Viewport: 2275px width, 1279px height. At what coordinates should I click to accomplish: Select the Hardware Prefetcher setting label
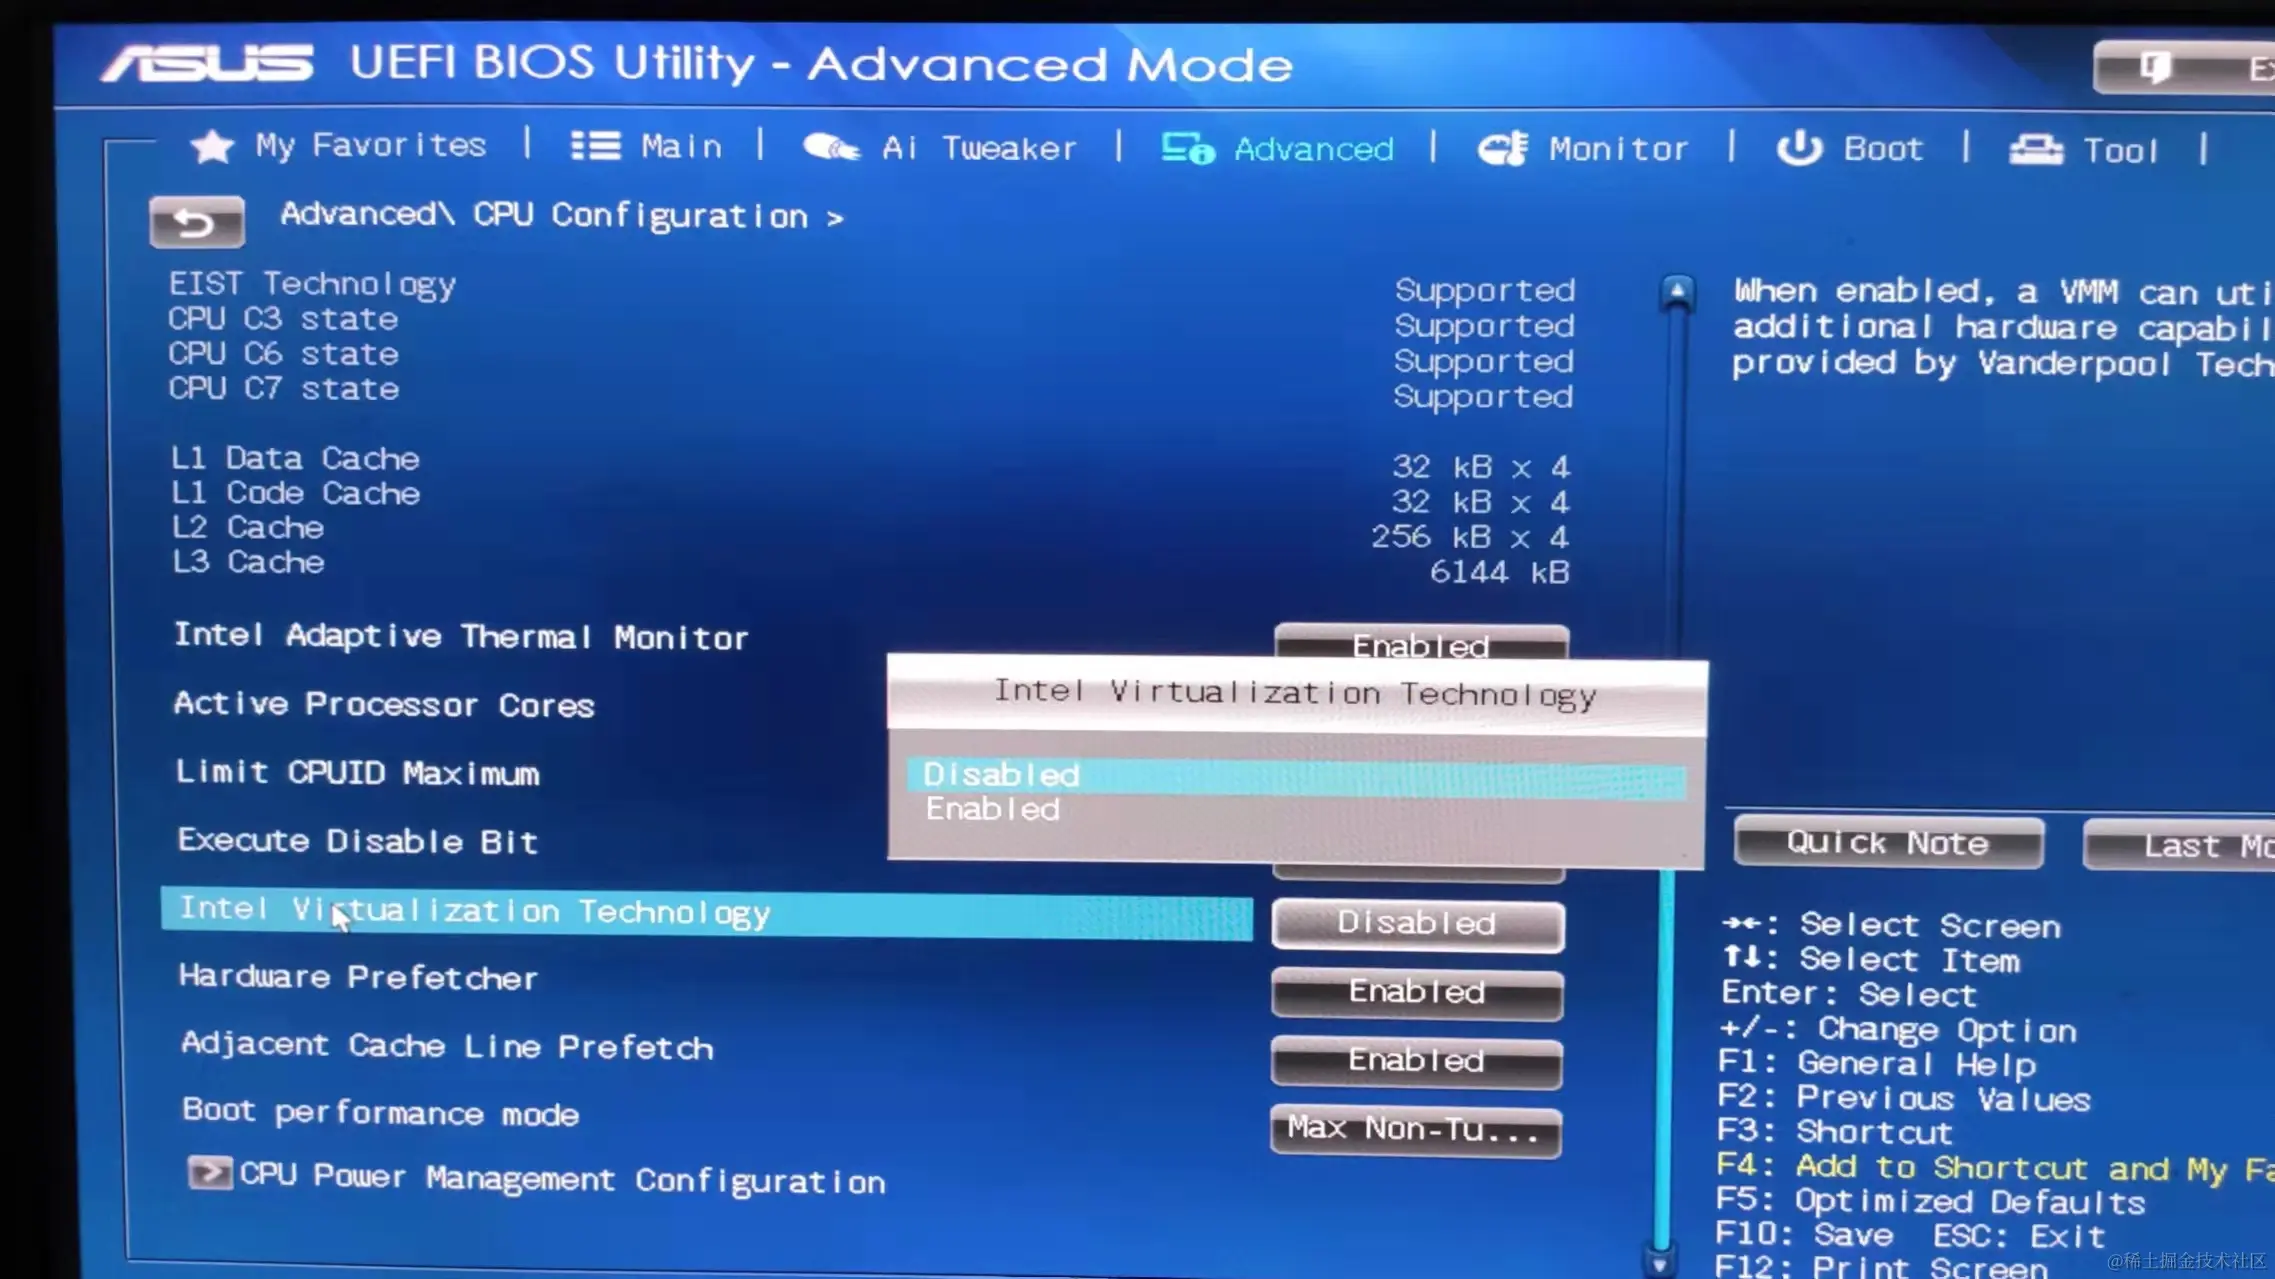coord(358,977)
